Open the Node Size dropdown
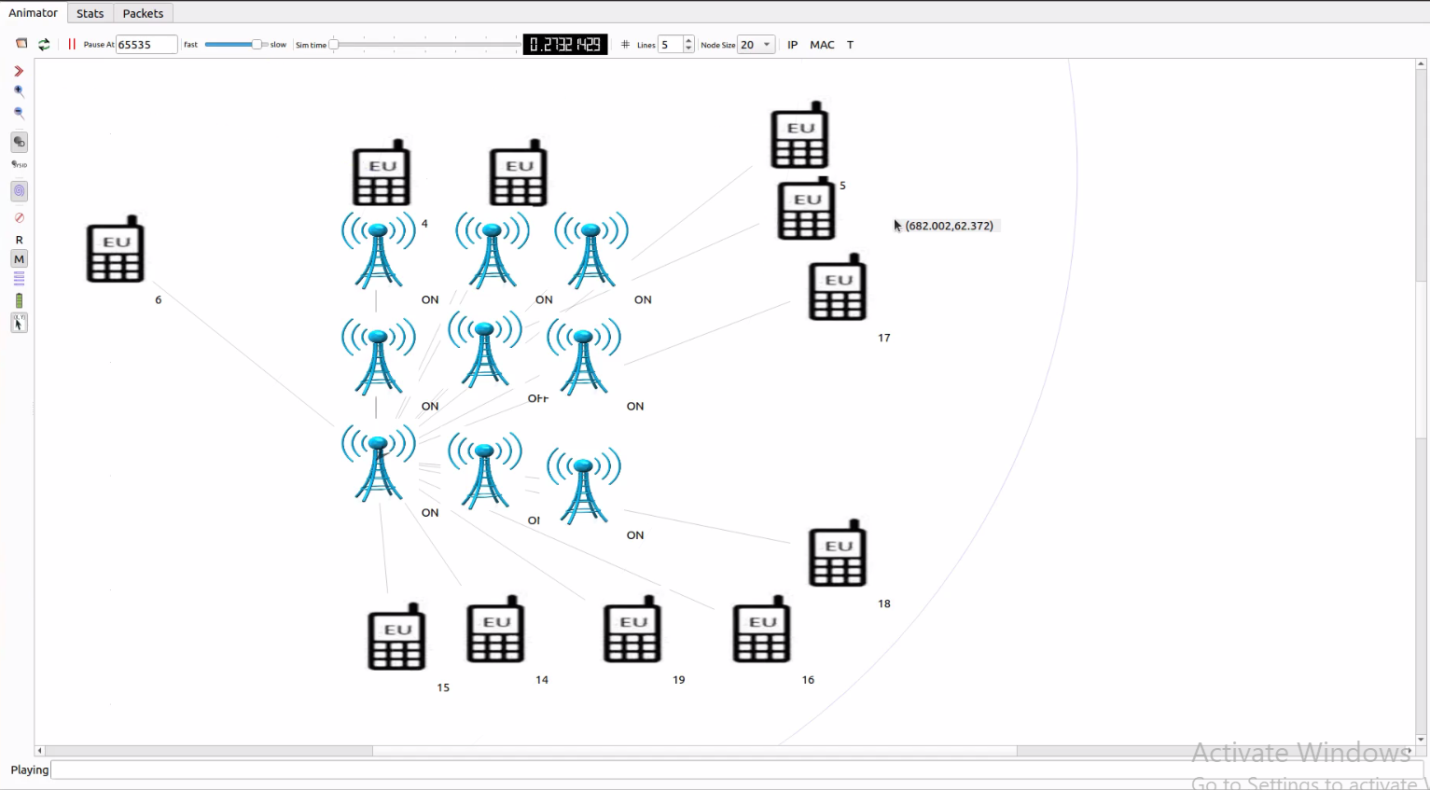 tap(767, 45)
